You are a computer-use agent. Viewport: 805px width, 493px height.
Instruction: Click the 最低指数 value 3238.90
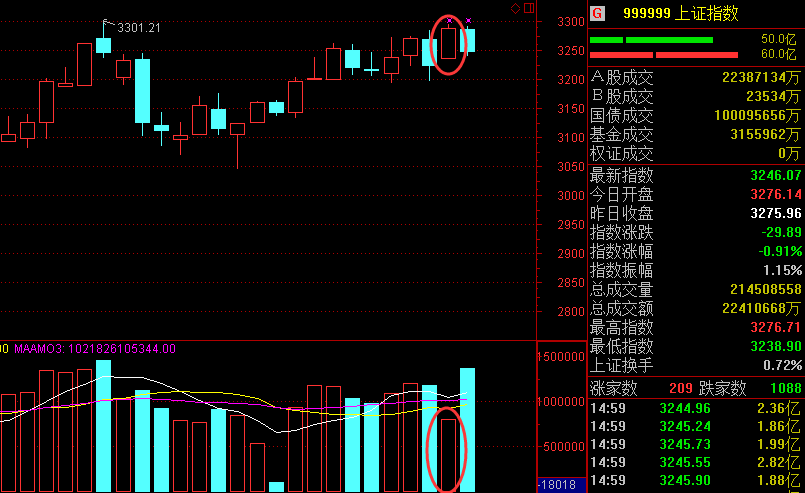pos(776,347)
